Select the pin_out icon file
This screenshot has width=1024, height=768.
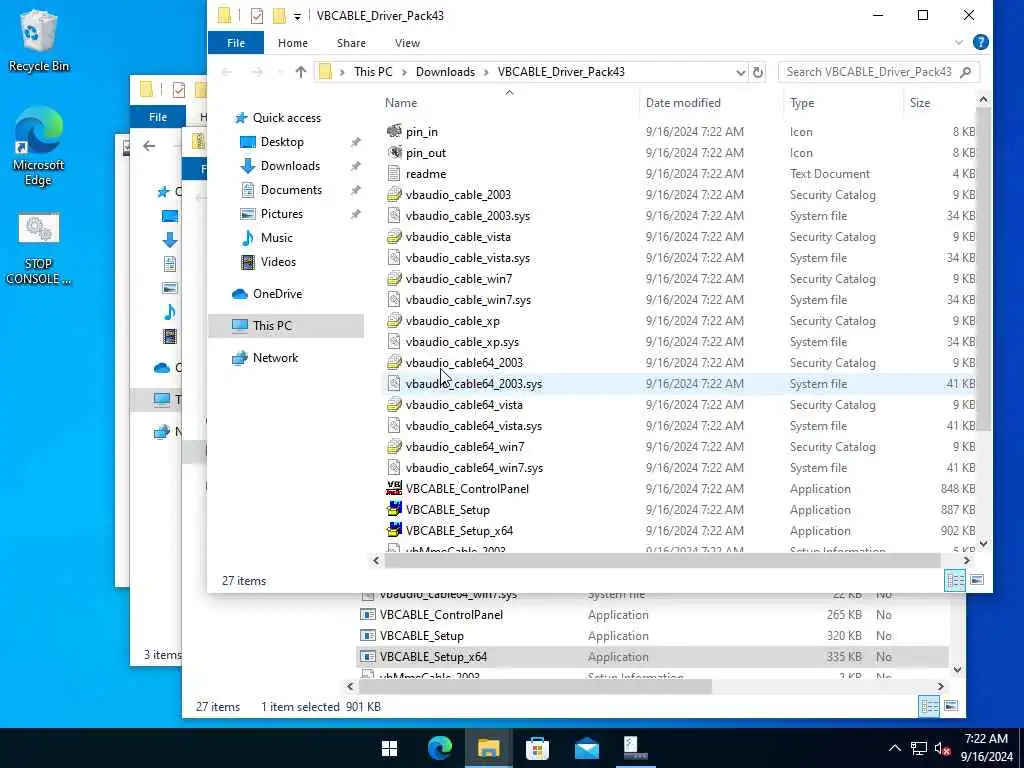pos(394,153)
